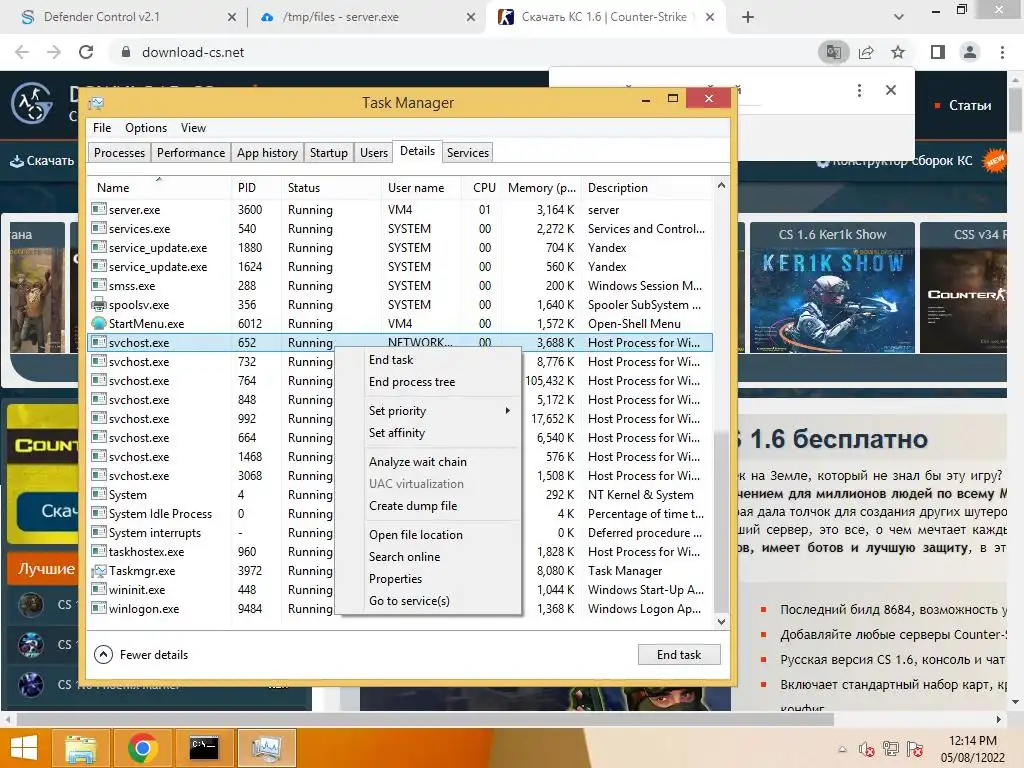Open Windows Start button on taskbar
This screenshot has height=768, width=1024.
click(x=24, y=748)
